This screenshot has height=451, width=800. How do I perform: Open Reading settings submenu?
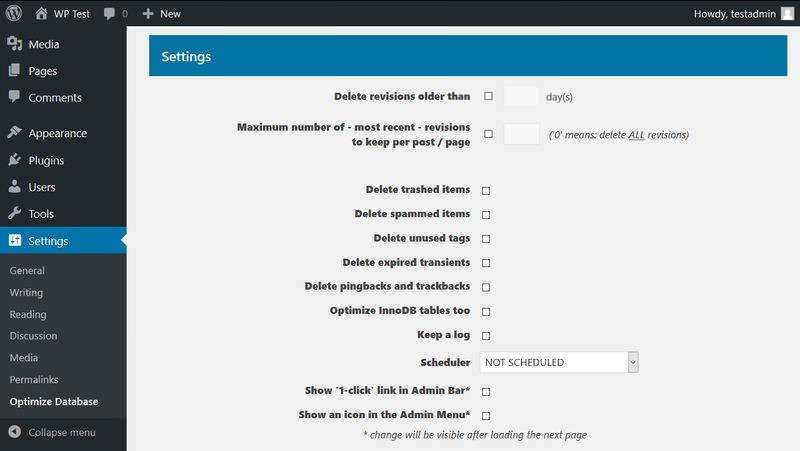(x=28, y=314)
